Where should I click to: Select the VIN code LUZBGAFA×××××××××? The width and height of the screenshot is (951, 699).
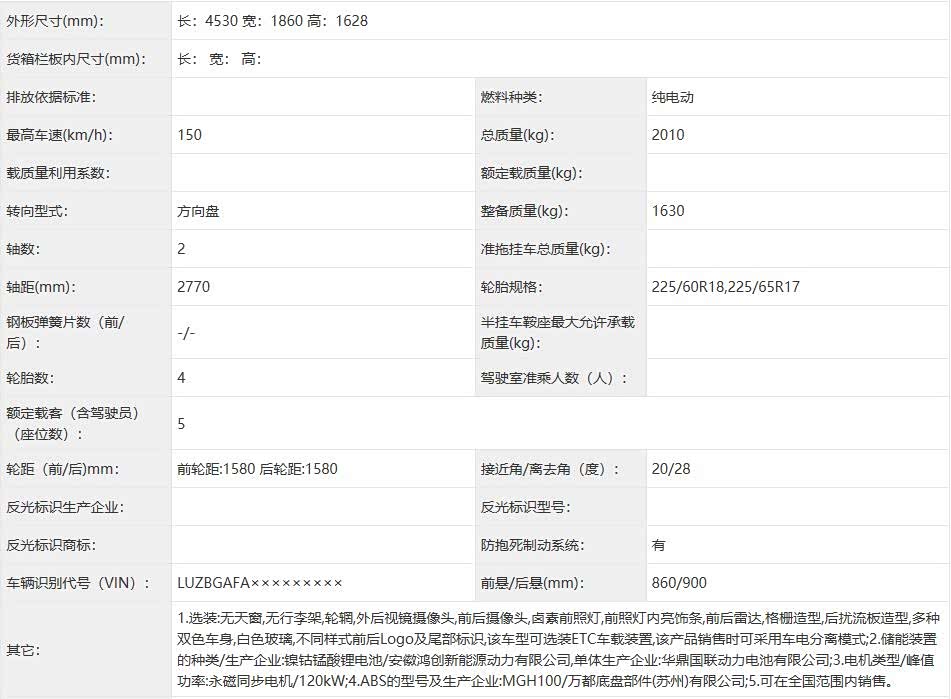pyautogui.click(x=260, y=583)
